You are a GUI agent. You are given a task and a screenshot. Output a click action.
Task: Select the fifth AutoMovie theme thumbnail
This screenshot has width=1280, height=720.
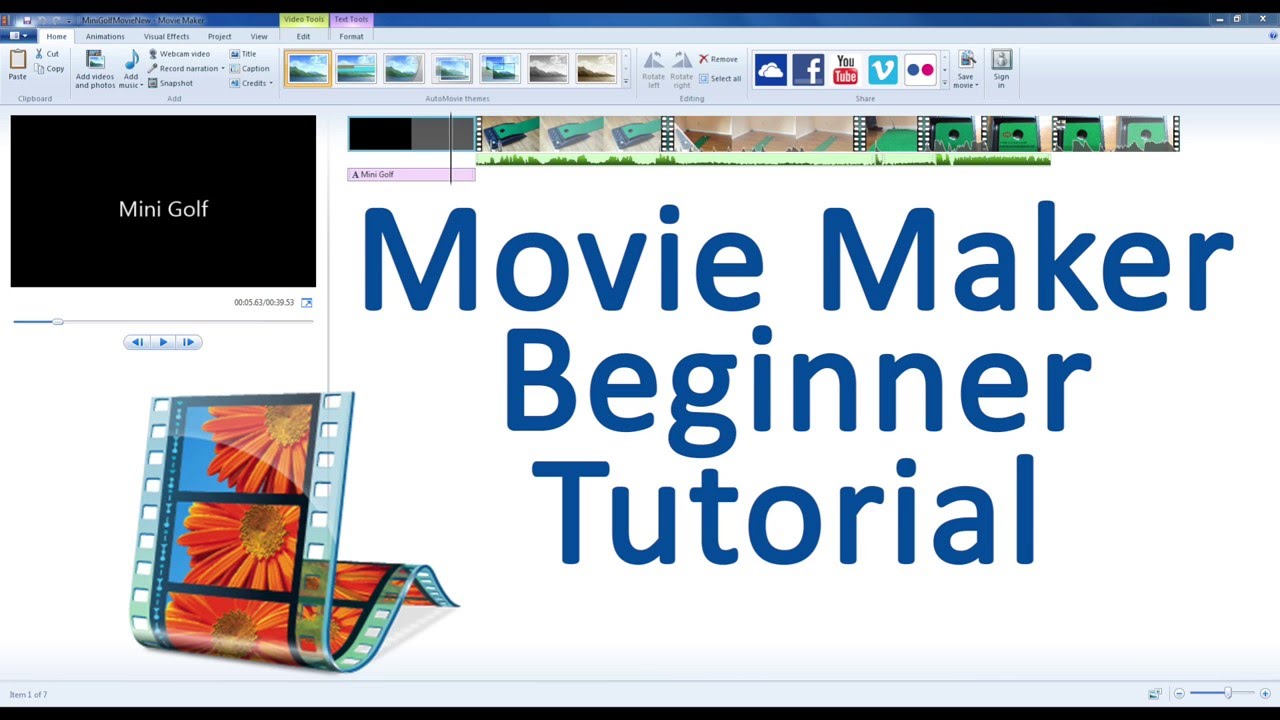point(500,68)
